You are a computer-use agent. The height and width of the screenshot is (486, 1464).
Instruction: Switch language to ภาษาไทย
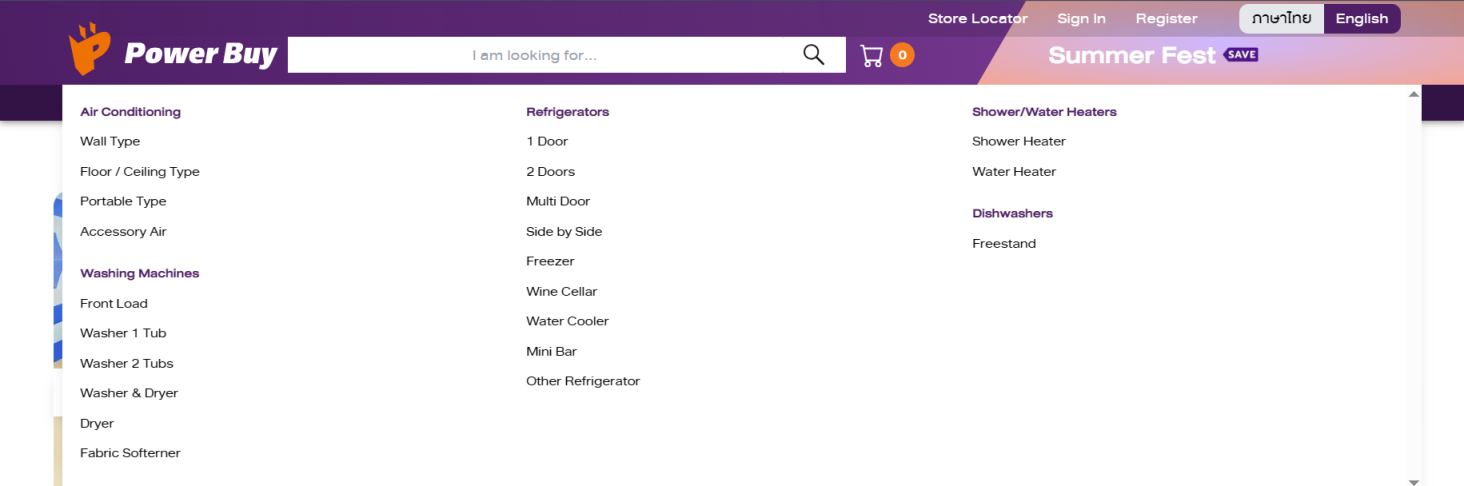pyautogui.click(x=1281, y=19)
